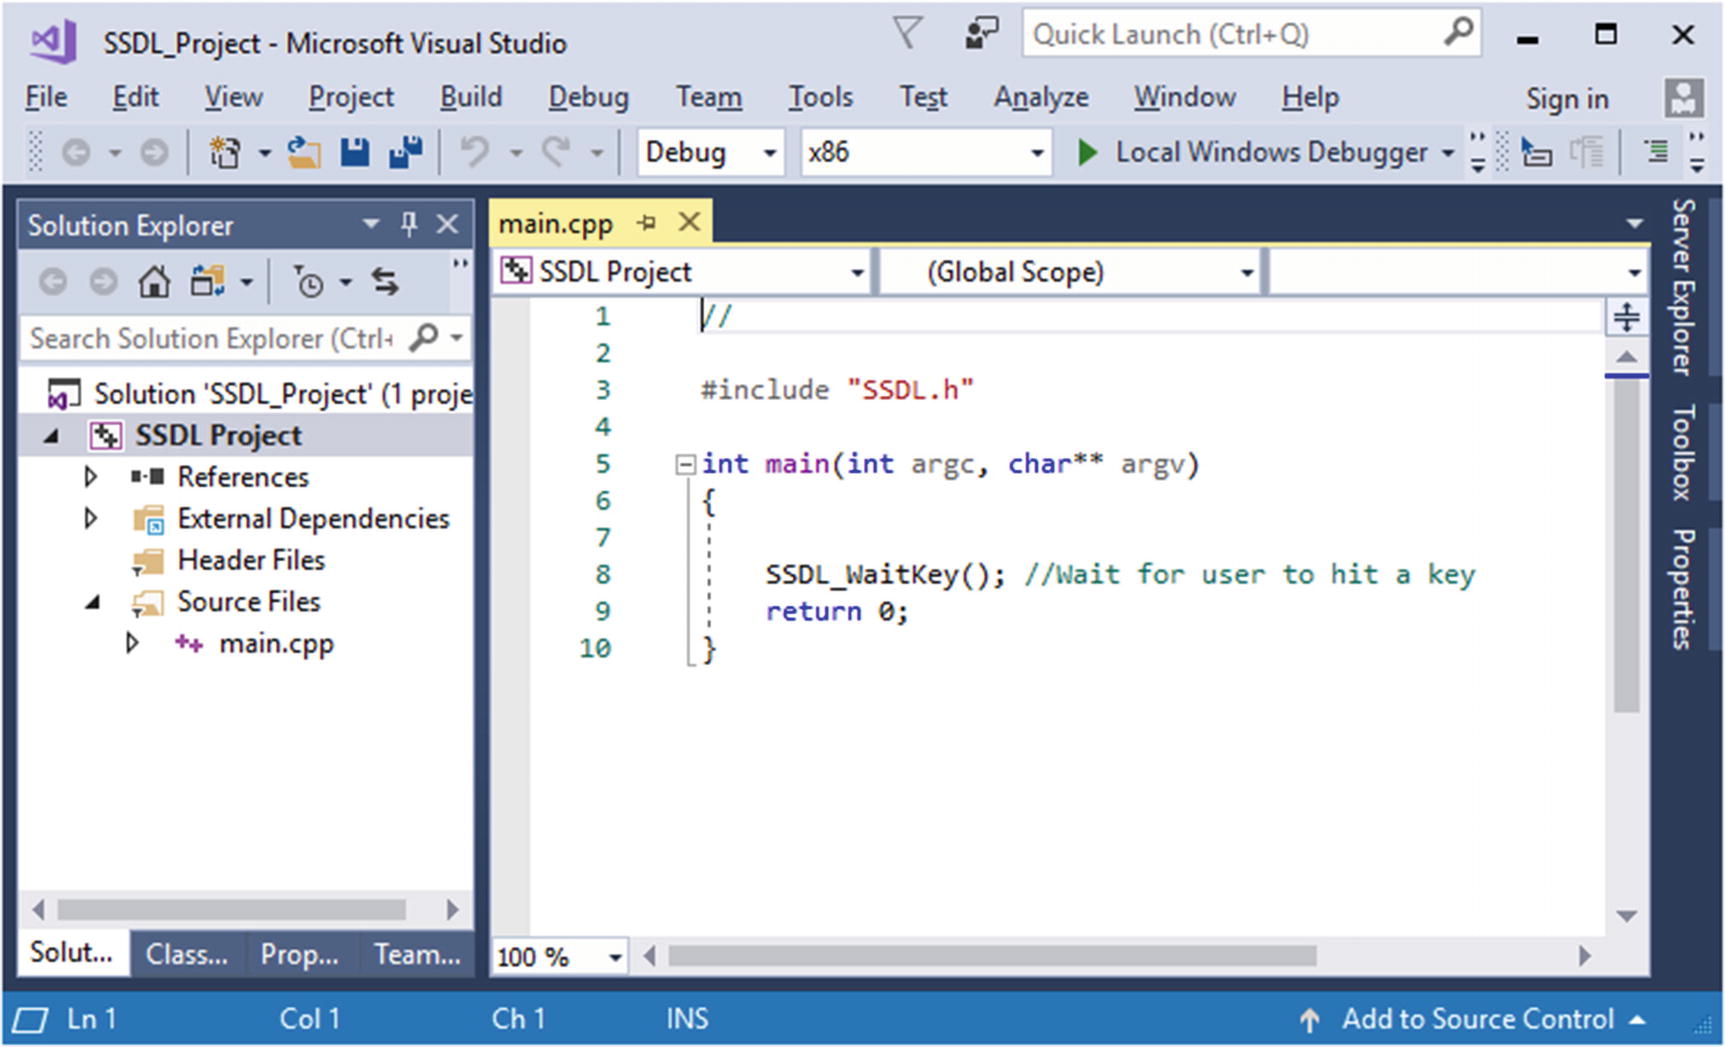This screenshot has height=1047, width=1725.
Task: Open Server Explorer side tab
Action: tap(1683, 287)
